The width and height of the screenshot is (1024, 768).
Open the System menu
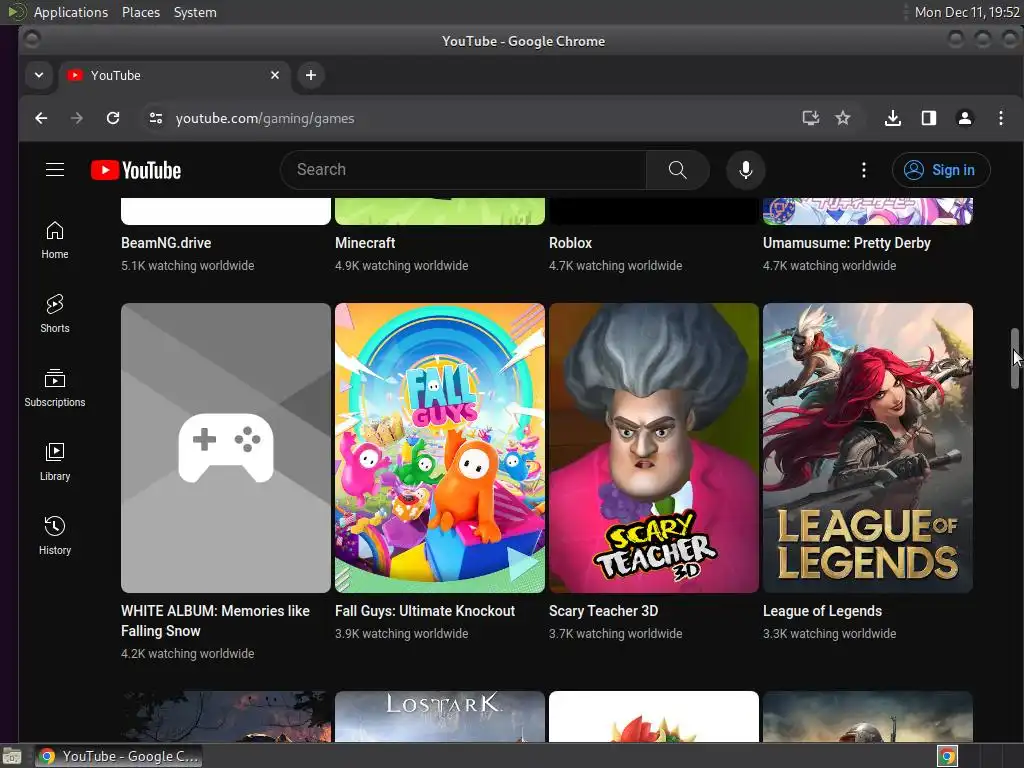point(195,12)
